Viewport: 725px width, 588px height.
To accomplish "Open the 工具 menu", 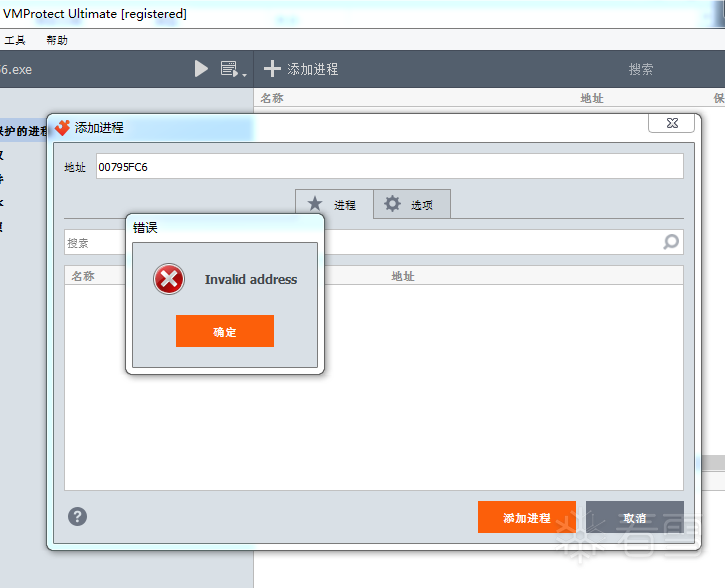I will tap(15, 40).
